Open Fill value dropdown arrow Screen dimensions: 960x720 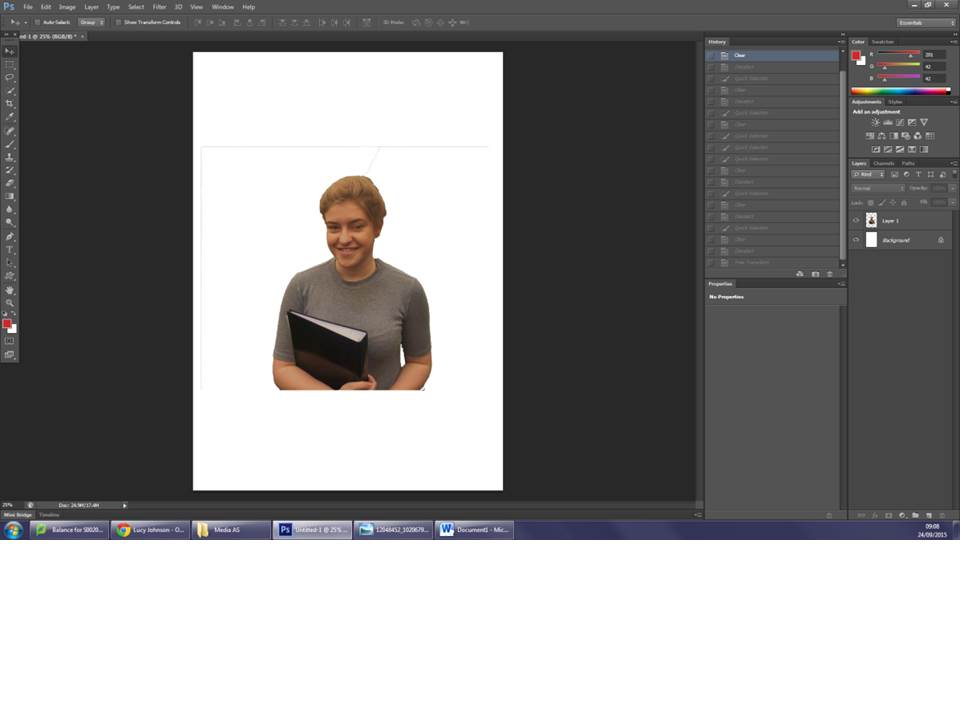coord(952,203)
